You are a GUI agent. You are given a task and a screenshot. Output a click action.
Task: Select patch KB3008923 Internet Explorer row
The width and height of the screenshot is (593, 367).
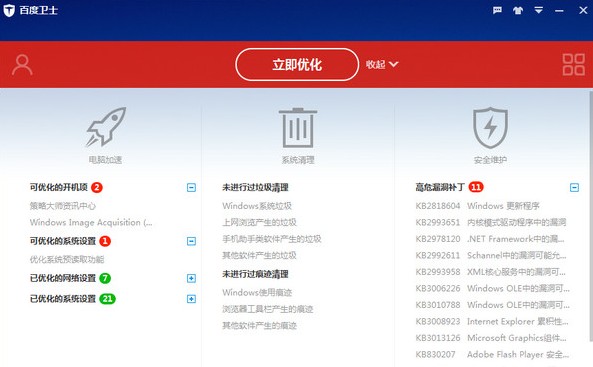tap(492, 322)
